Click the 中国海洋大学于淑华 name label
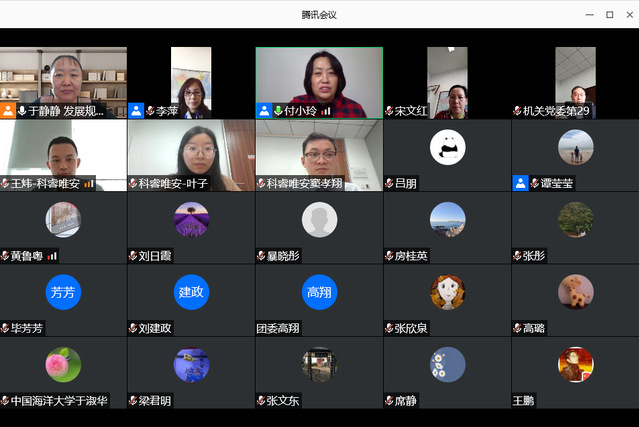 point(57,400)
